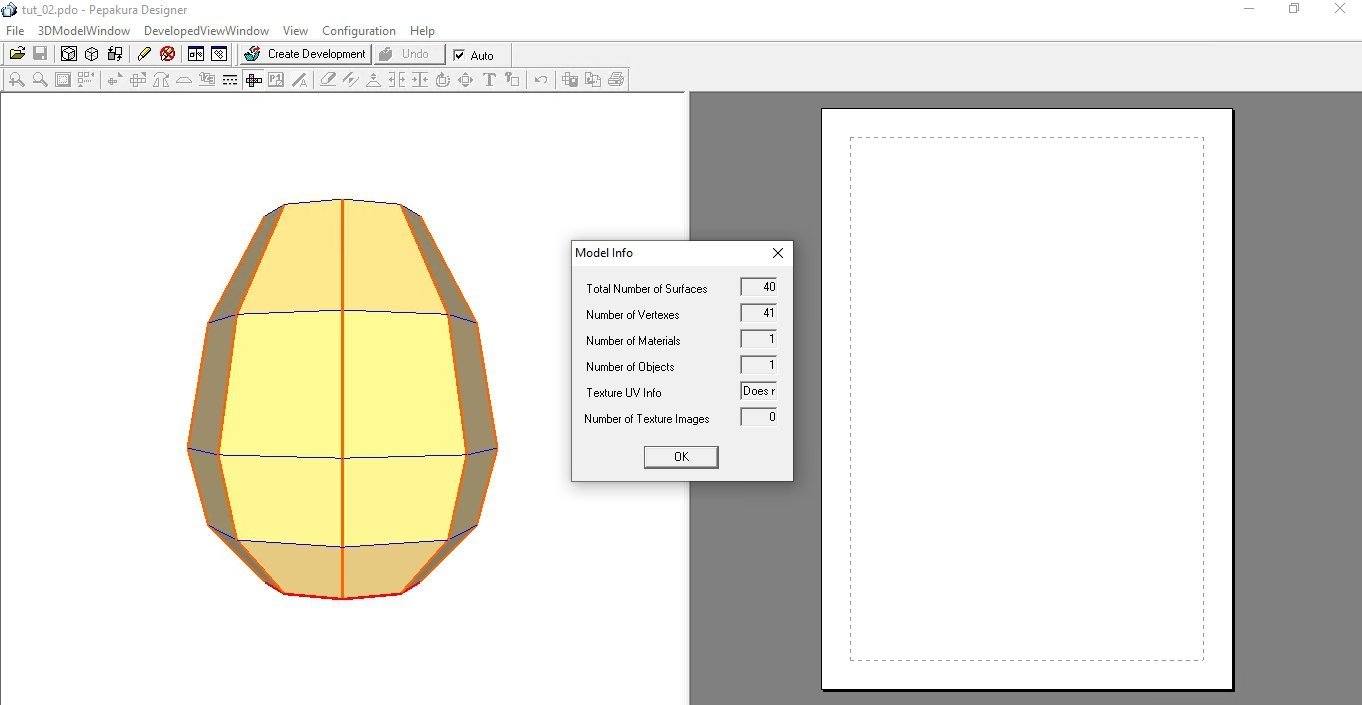Click the Save floppy disk icon
Image resolution: width=1362 pixels, height=705 pixels.
click(40, 54)
